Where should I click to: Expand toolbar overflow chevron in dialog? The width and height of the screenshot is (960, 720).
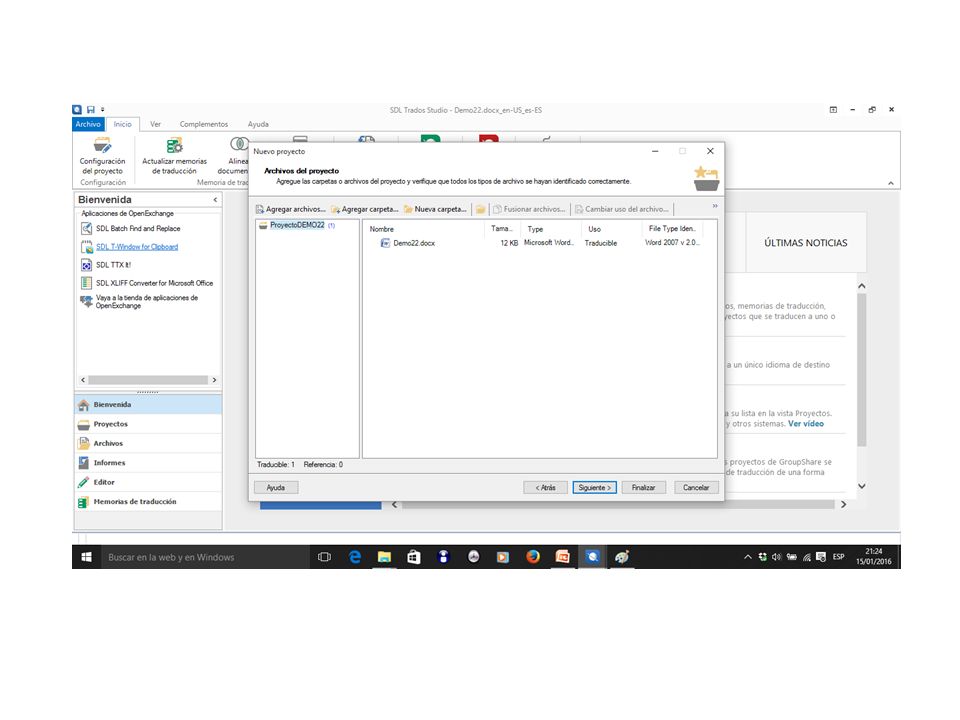[714, 206]
